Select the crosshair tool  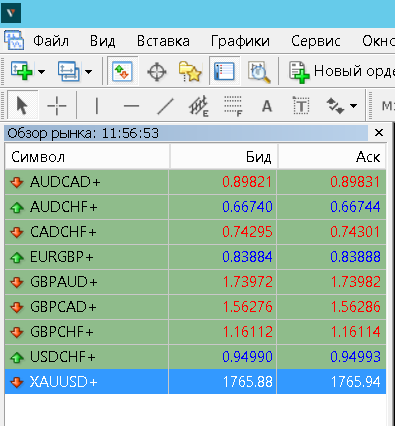57,106
